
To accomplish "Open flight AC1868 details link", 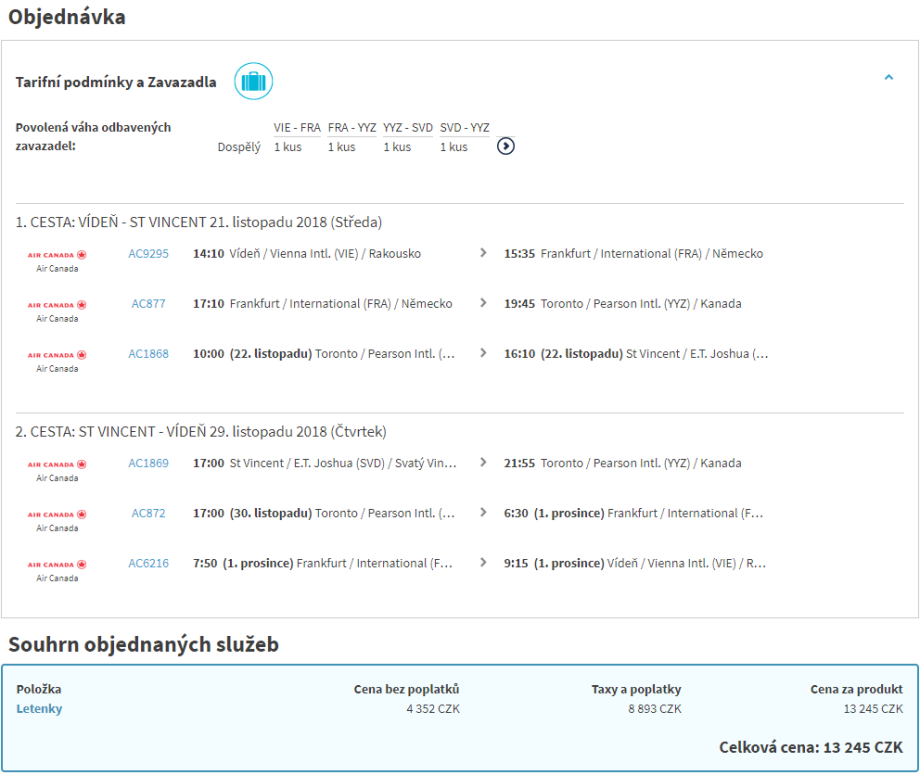I will tap(148, 354).
